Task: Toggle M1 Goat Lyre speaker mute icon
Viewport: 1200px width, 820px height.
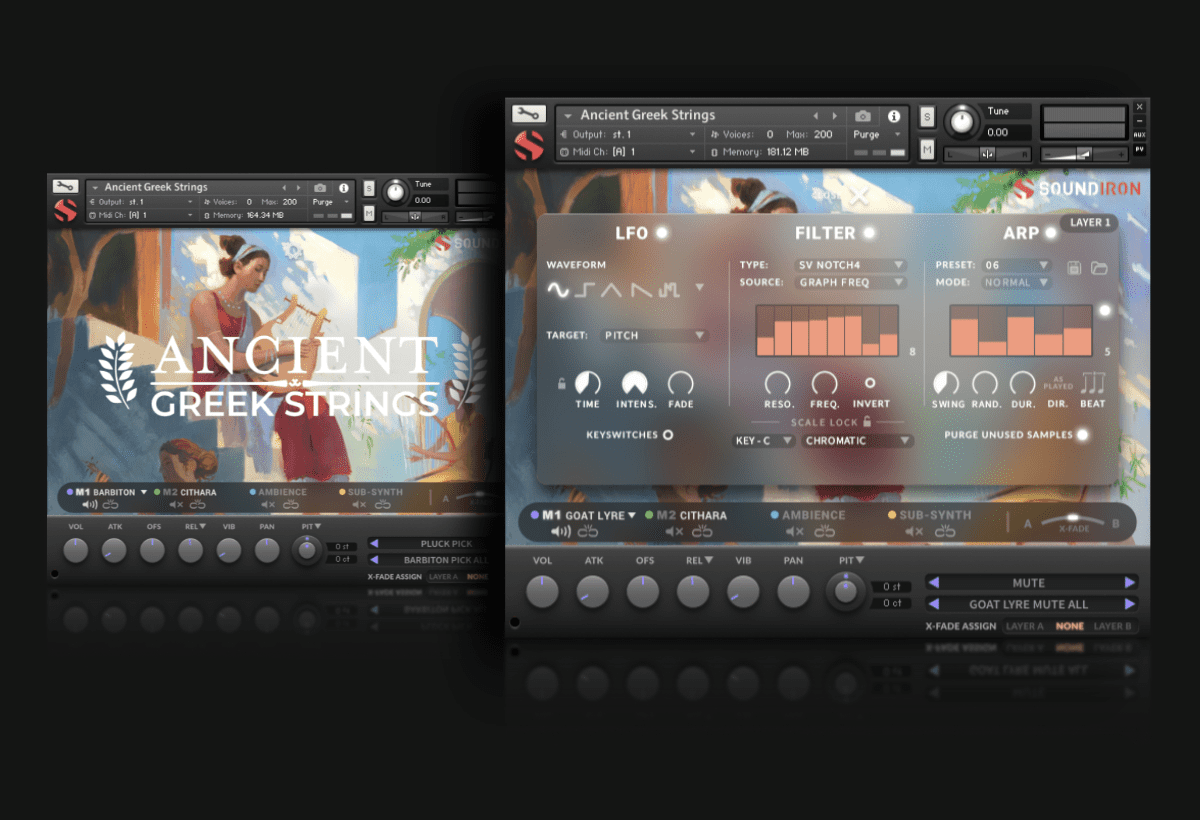Action: 562,532
